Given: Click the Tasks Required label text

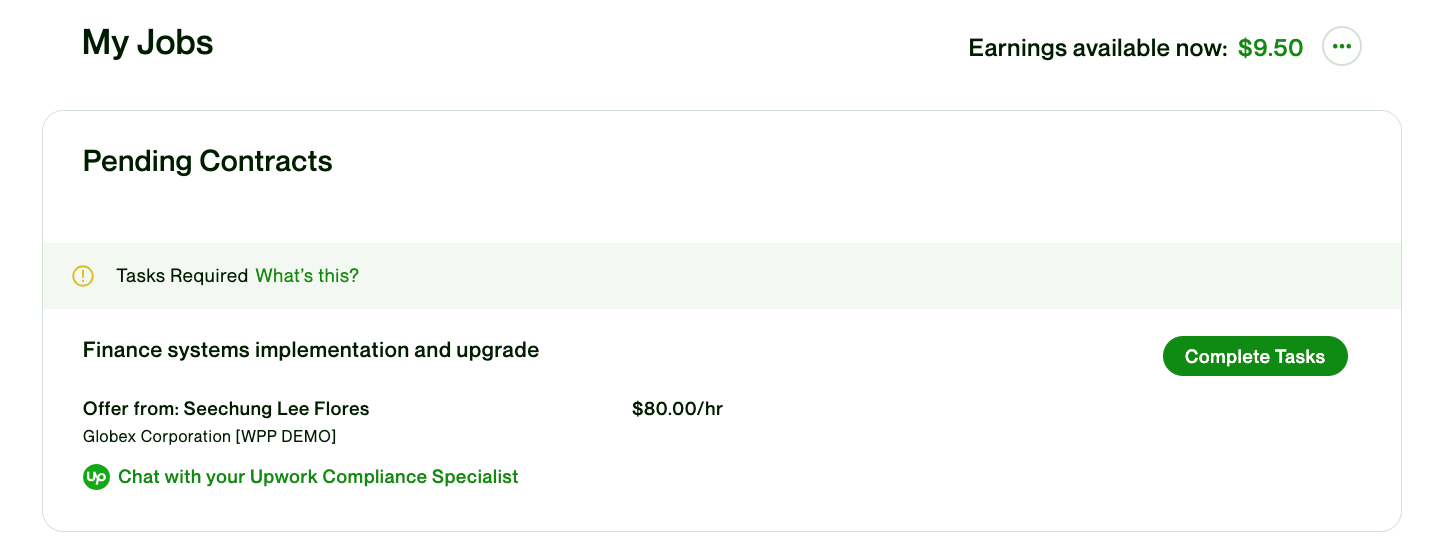Looking at the screenshot, I should [x=182, y=276].
